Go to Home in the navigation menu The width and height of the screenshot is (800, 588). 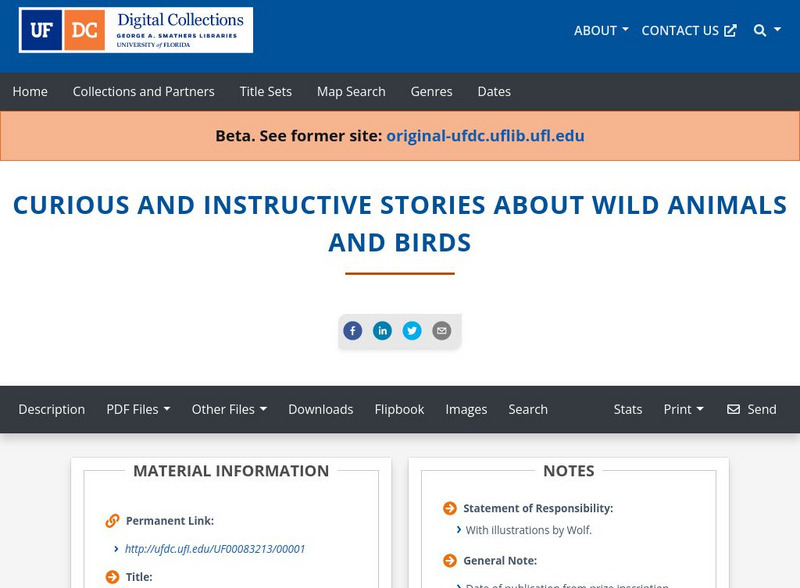pos(30,92)
